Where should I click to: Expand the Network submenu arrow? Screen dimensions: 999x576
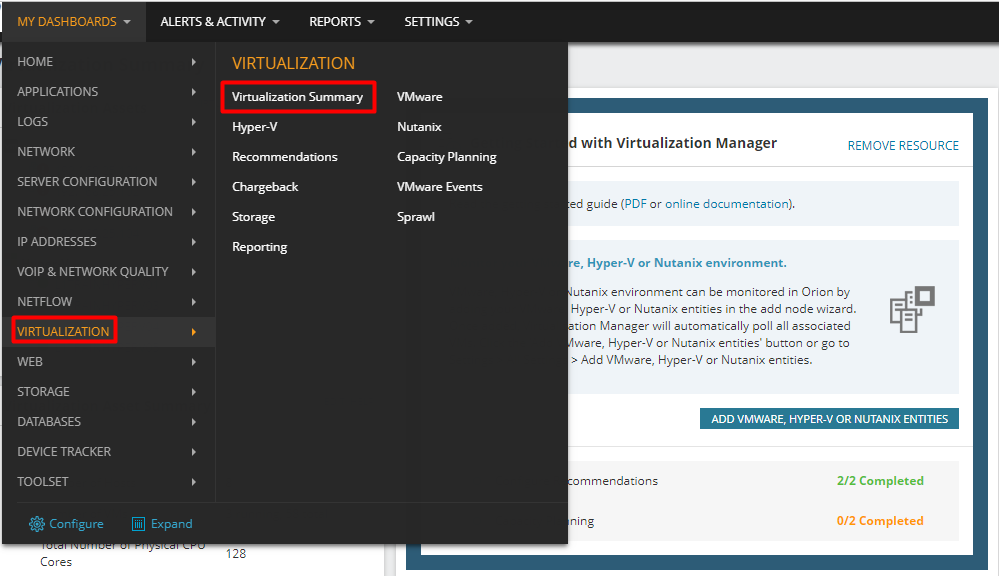[194, 152]
